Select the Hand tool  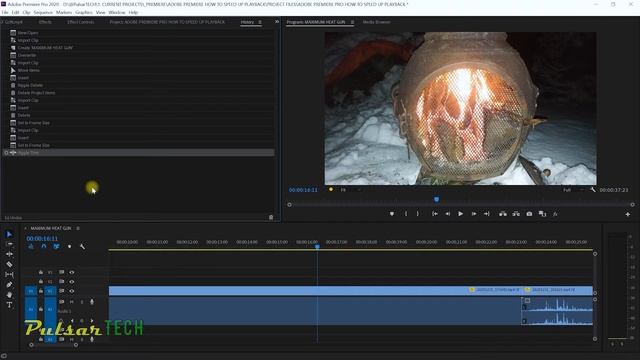pos(9,295)
